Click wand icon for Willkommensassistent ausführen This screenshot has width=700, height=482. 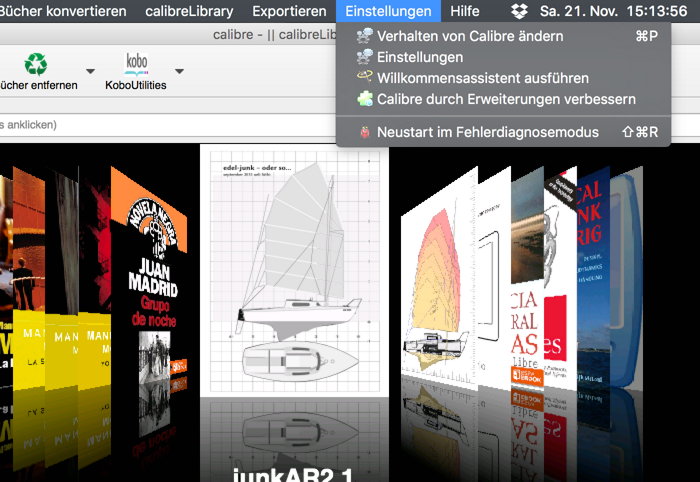(x=364, y=78)
